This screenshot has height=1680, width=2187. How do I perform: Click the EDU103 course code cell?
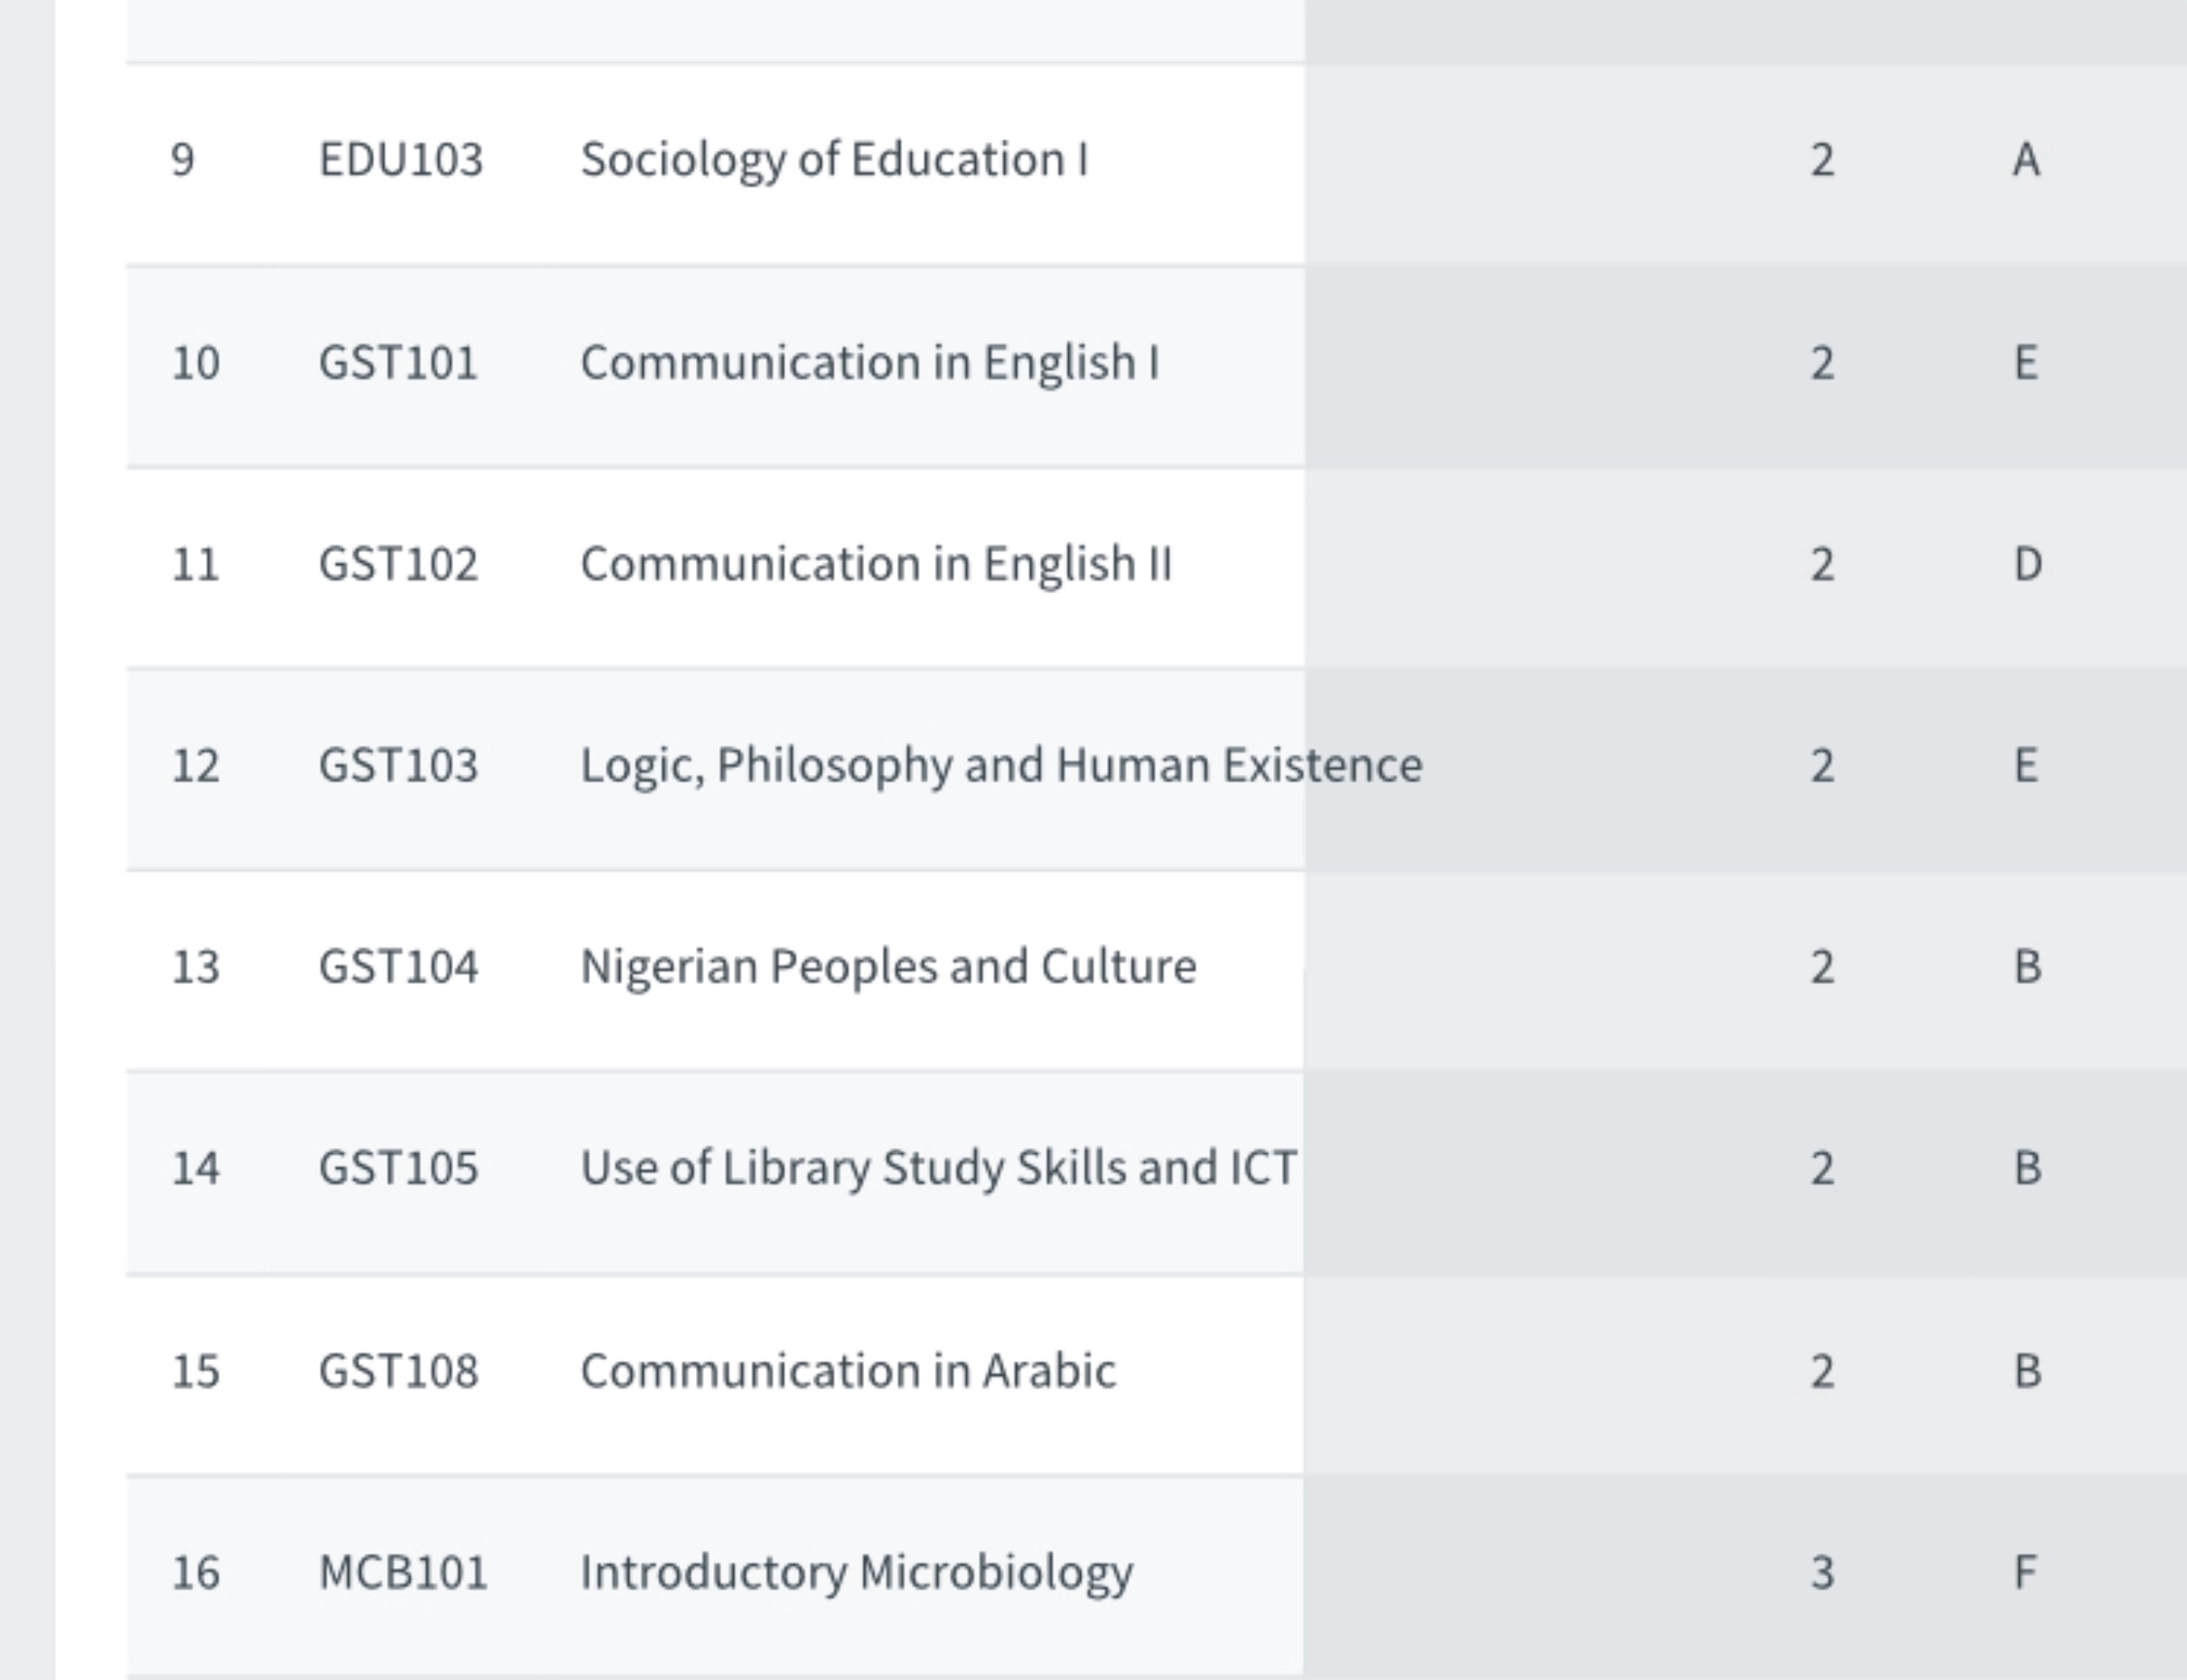point(400,160)
